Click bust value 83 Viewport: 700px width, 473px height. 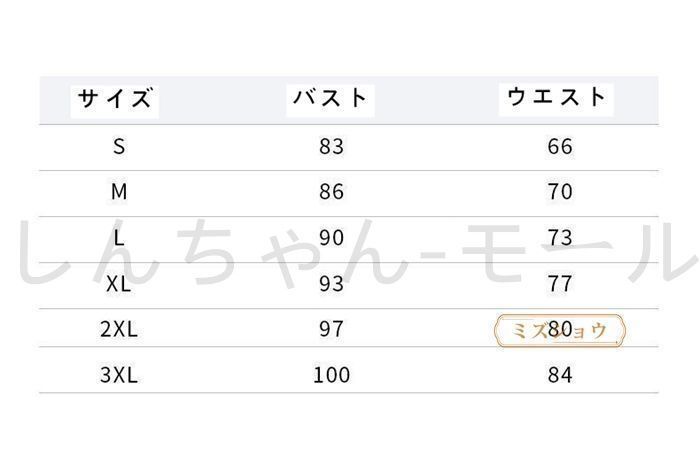(x=331, y=146)
